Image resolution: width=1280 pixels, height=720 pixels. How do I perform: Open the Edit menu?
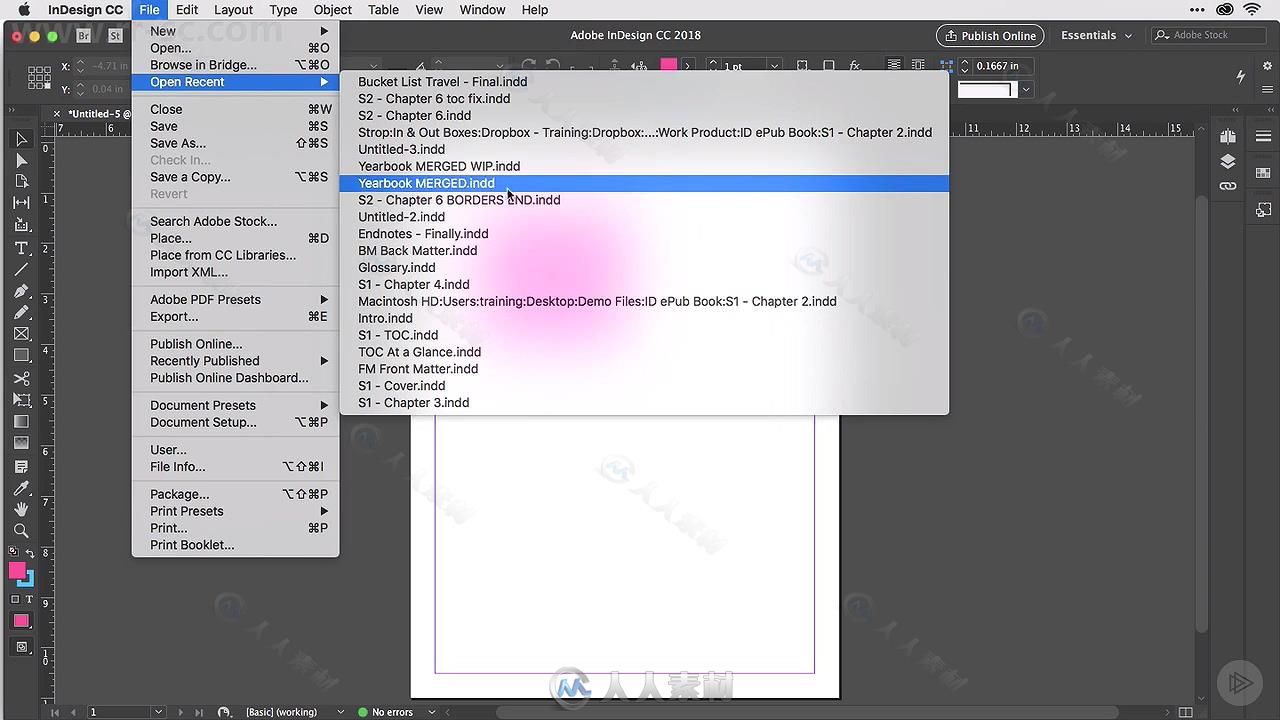pyautogui.click(x=187, y=9)
